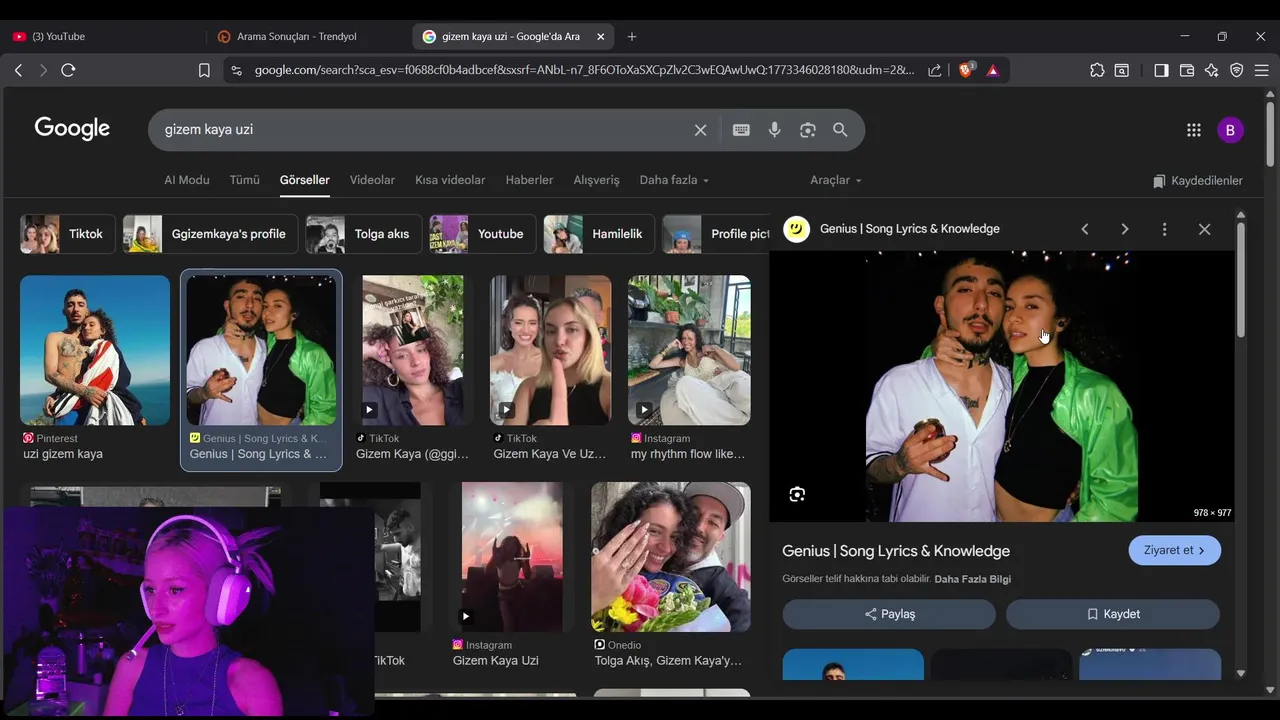Bookmark this page via the bookmark icon
This screenshot has height=720, width=1280.
coord(204,70)
